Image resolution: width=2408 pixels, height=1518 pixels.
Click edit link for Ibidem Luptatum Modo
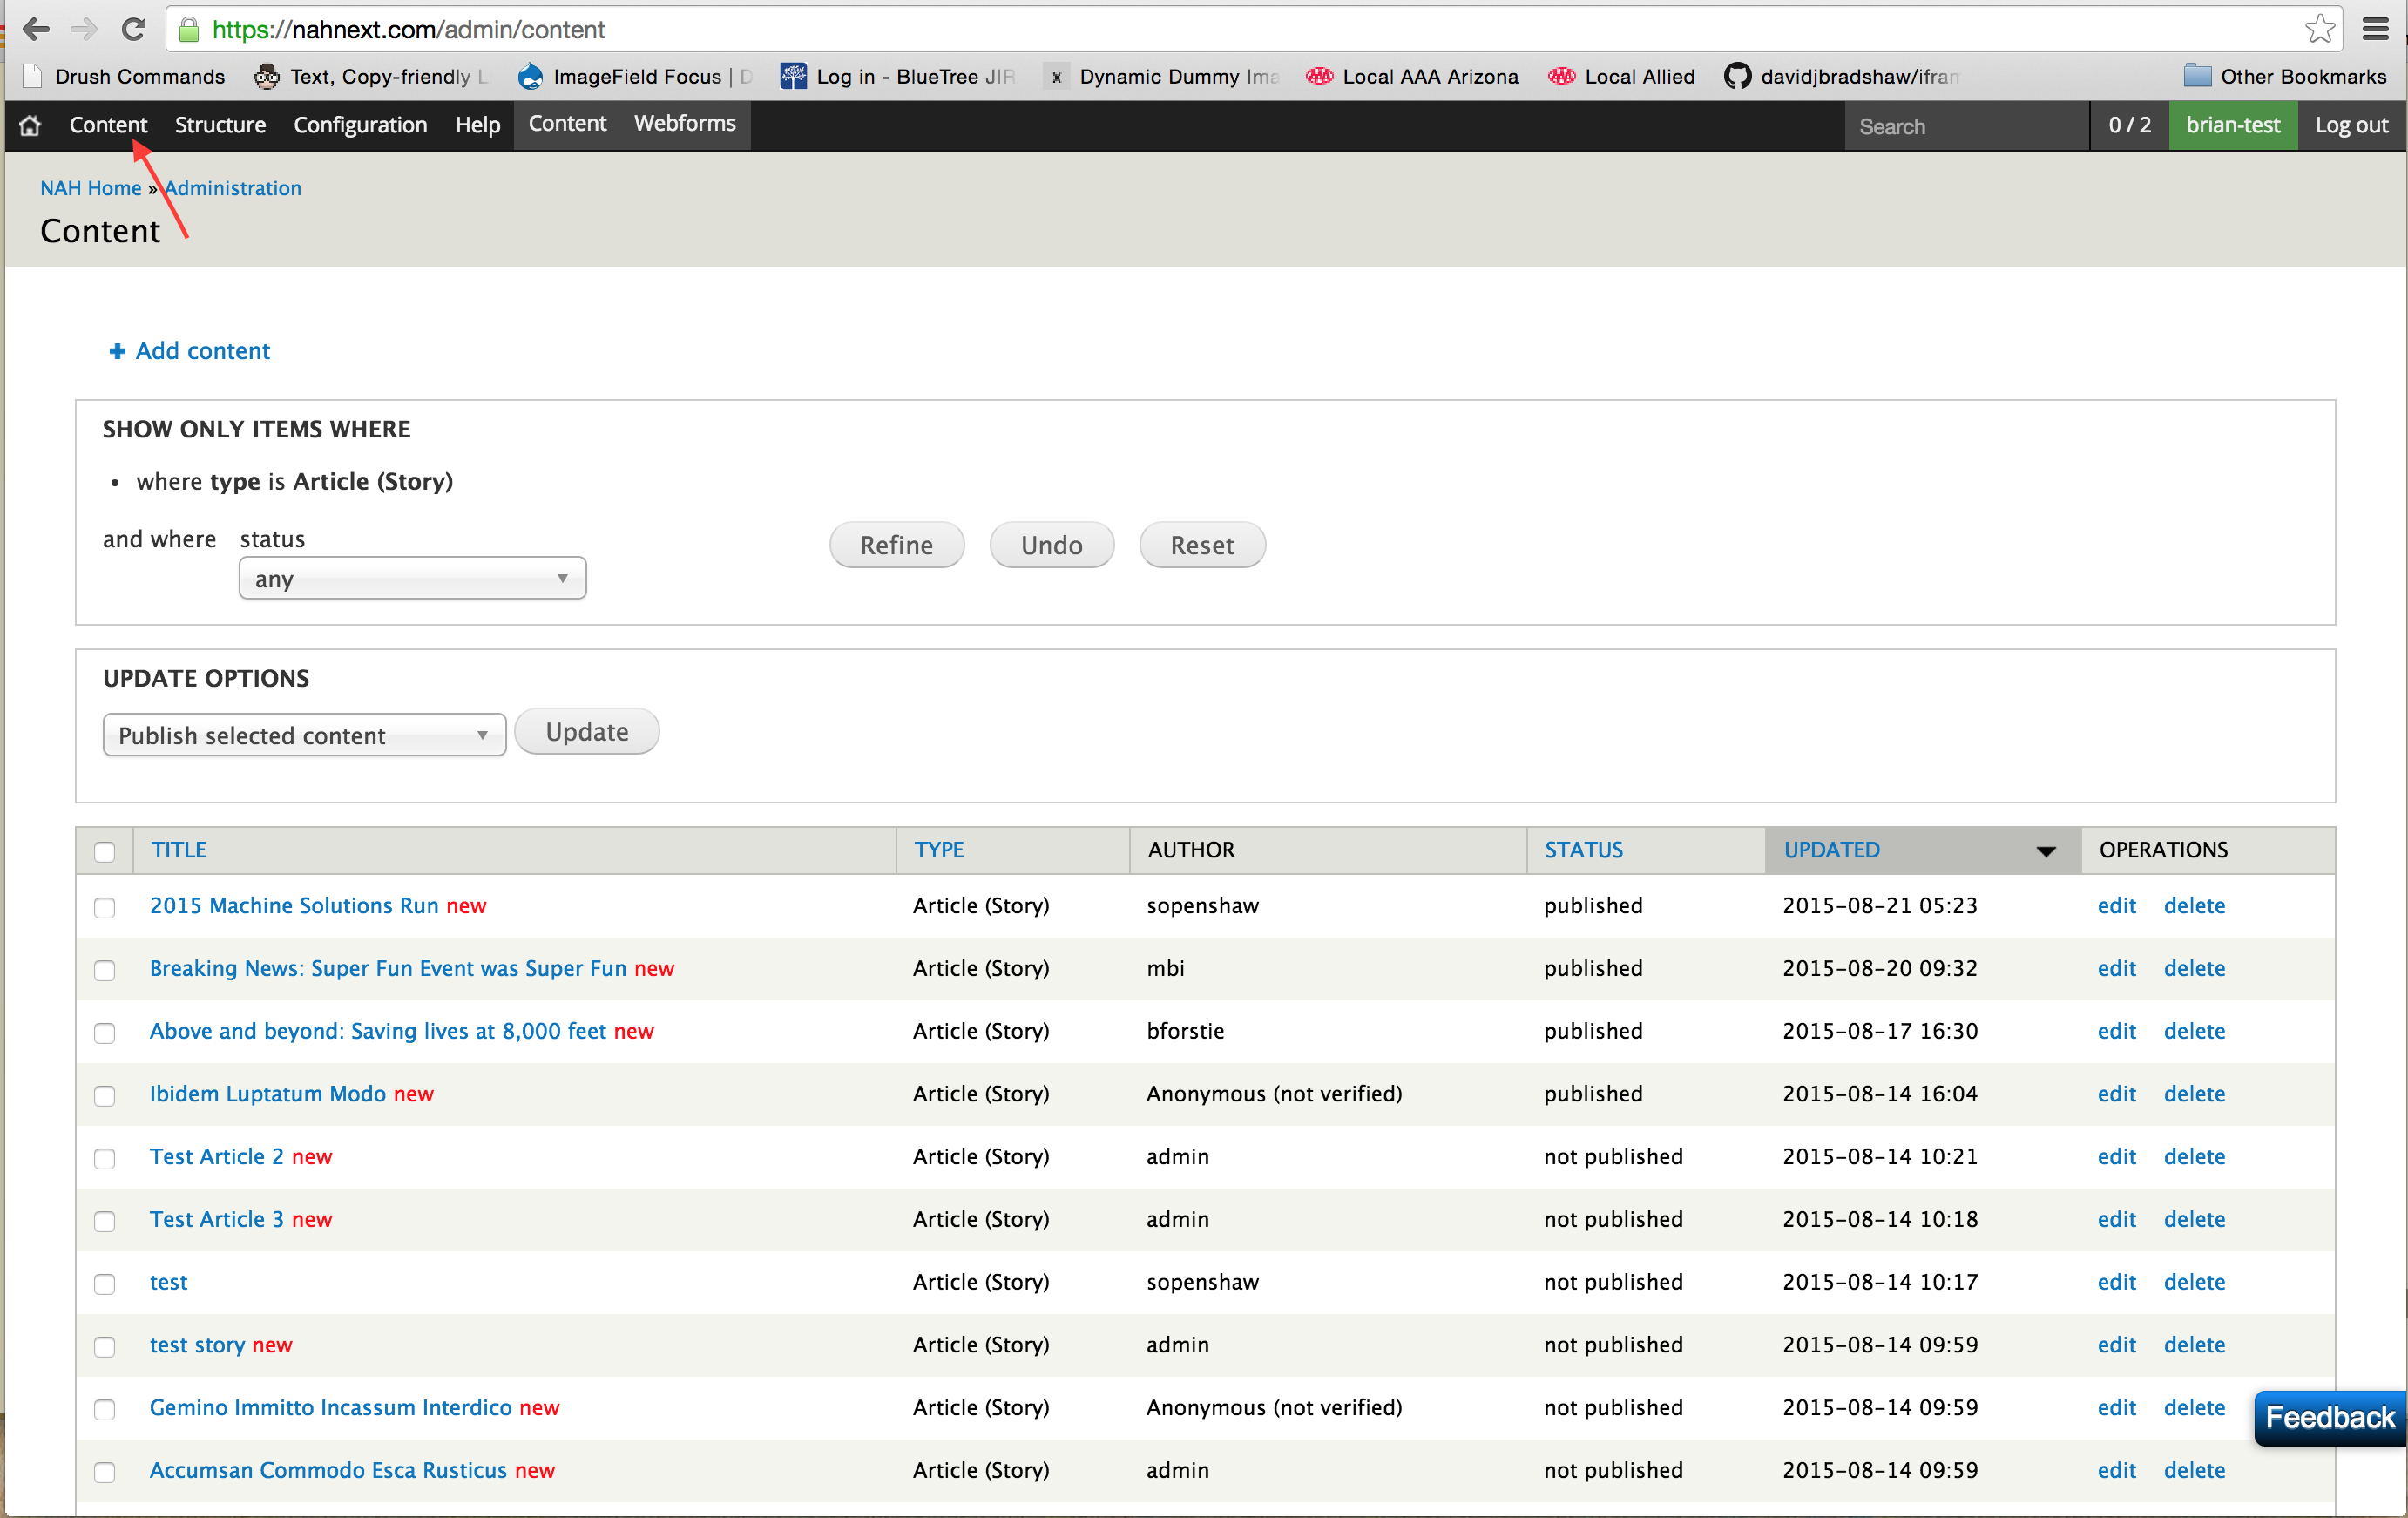tap(2116, 1093)
